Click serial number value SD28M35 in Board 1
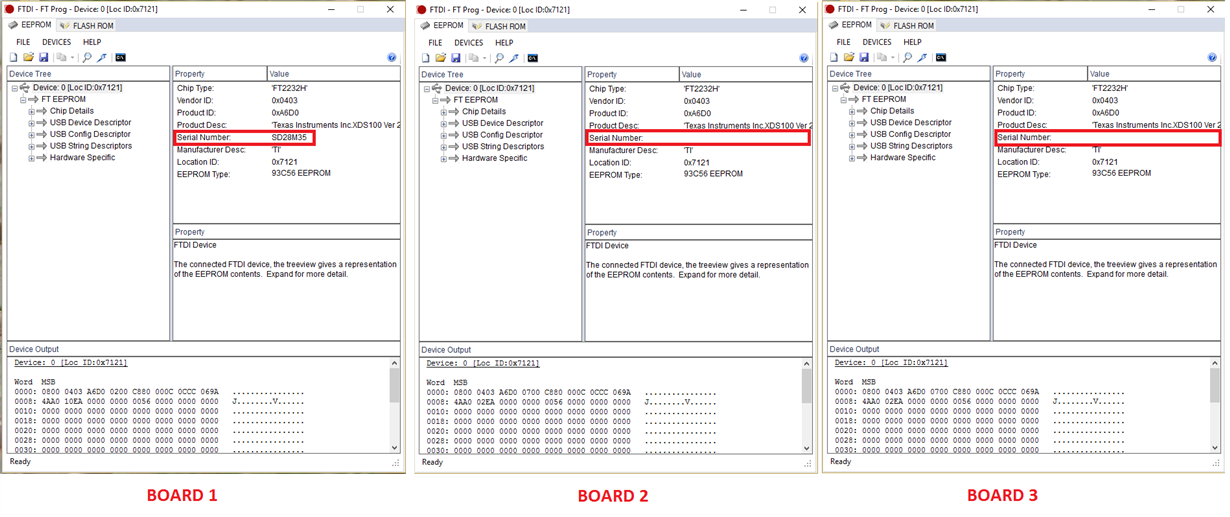1230x517 pixels. (290, 137)
